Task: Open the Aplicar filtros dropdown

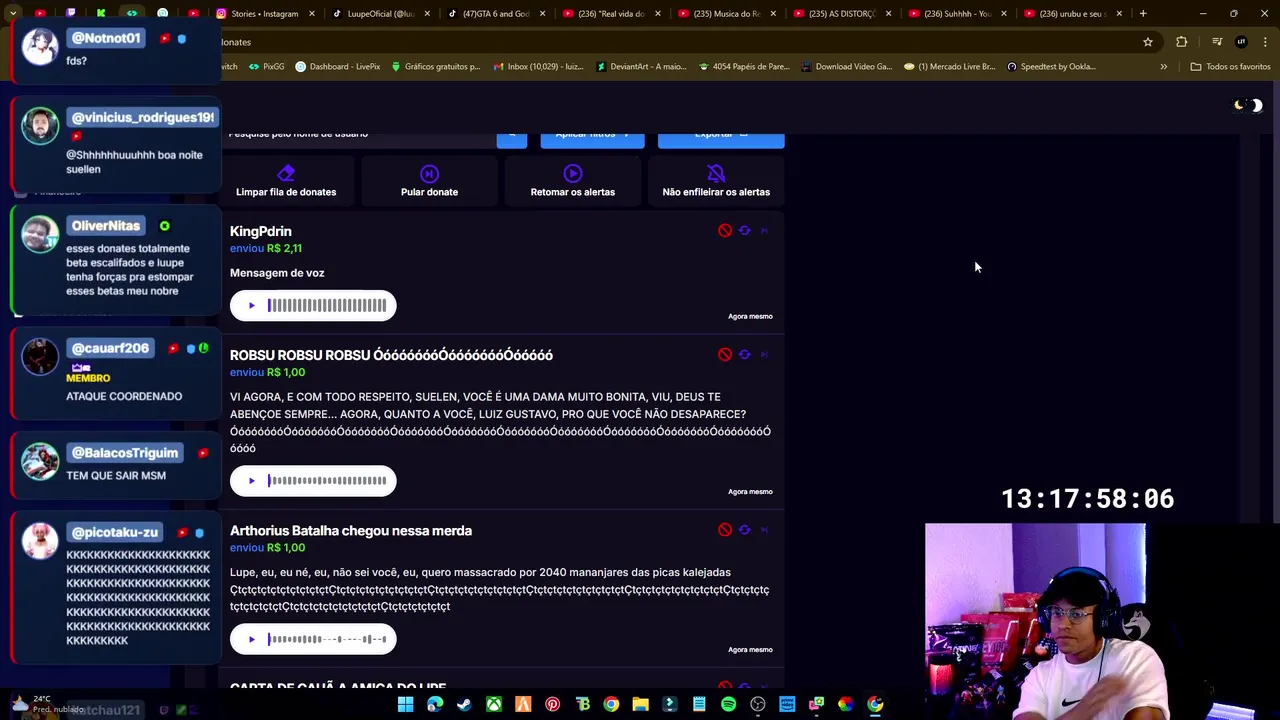Action: [x=592, y=139]
